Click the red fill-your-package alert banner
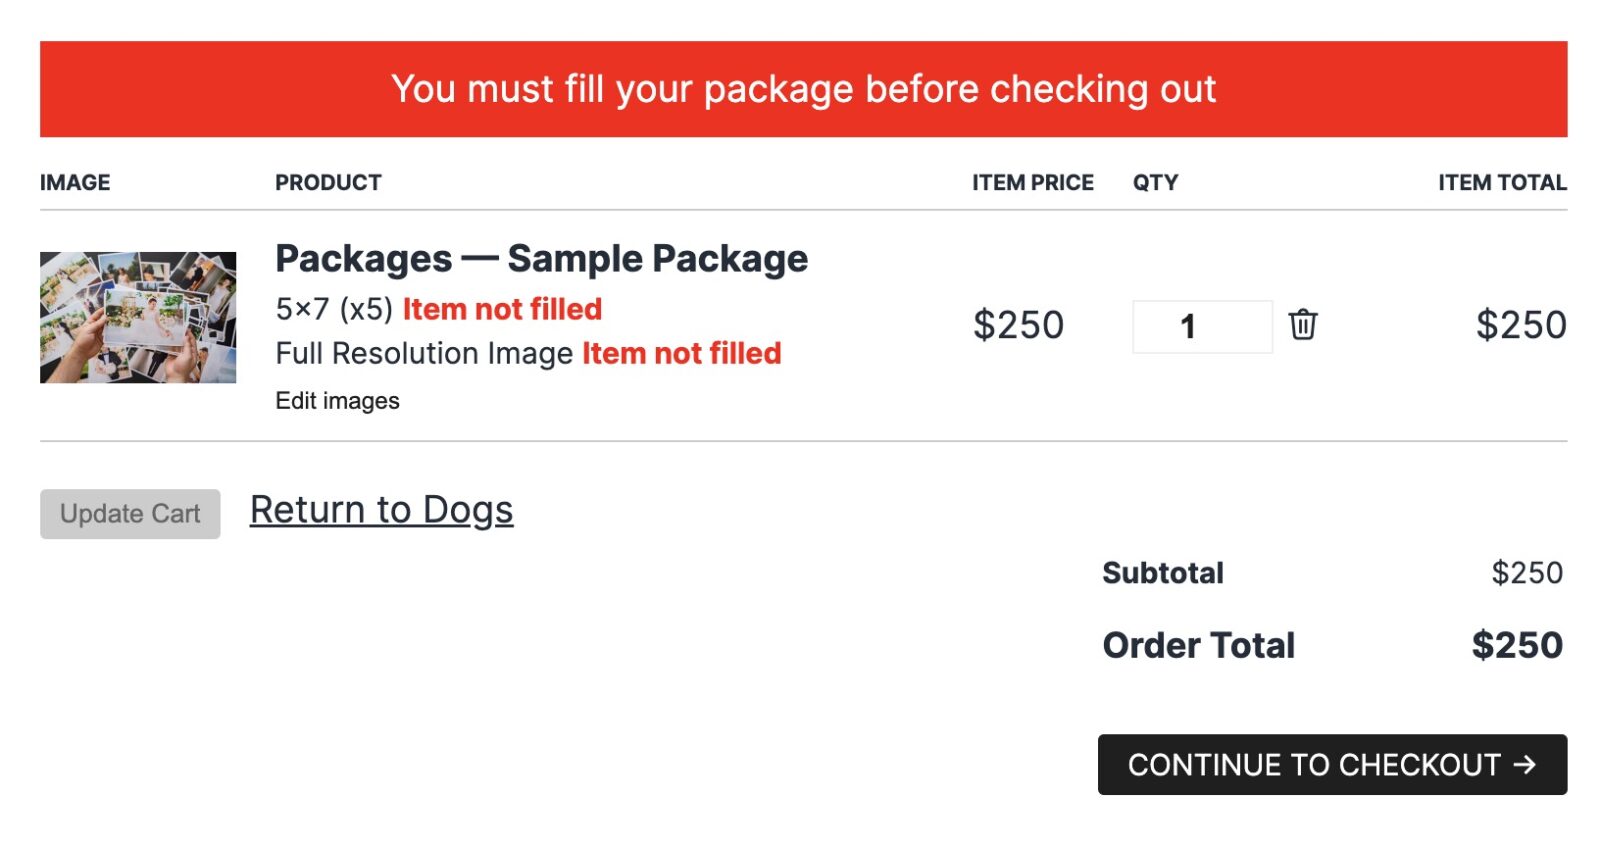Screen dimensions: 1600x847 coord(803,89)
